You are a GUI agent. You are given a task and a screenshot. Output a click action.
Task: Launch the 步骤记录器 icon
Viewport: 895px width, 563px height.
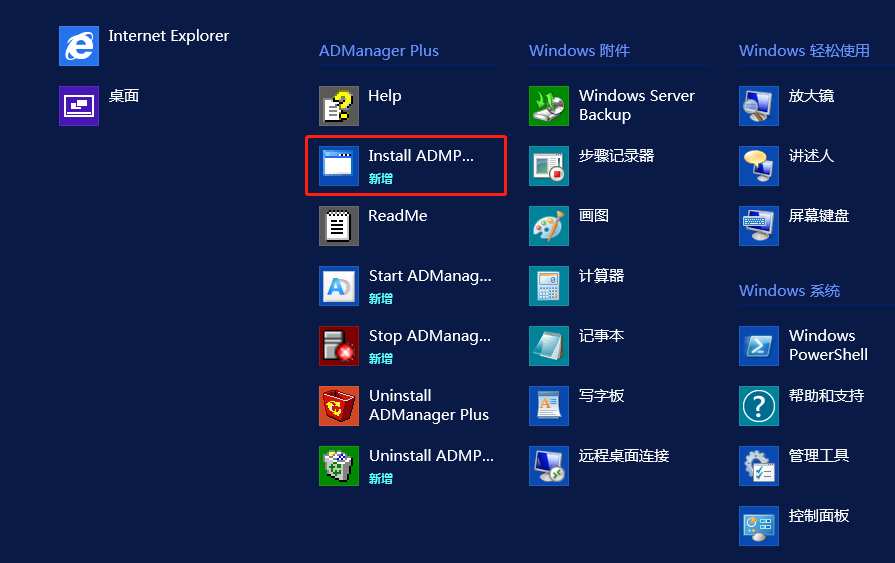point(549,166)
